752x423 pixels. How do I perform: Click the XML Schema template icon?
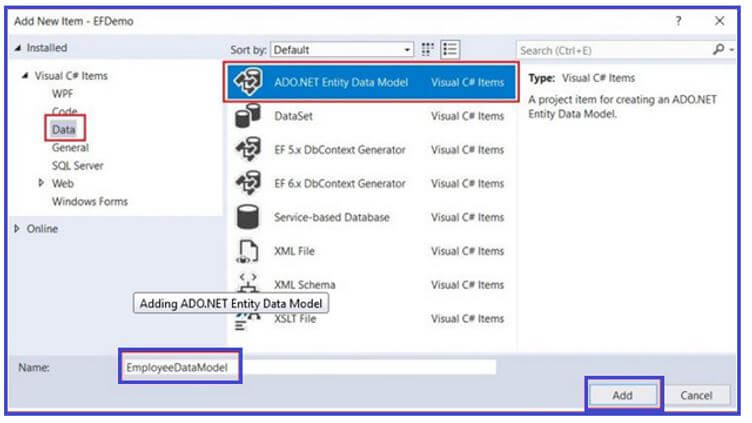(248, 283)
